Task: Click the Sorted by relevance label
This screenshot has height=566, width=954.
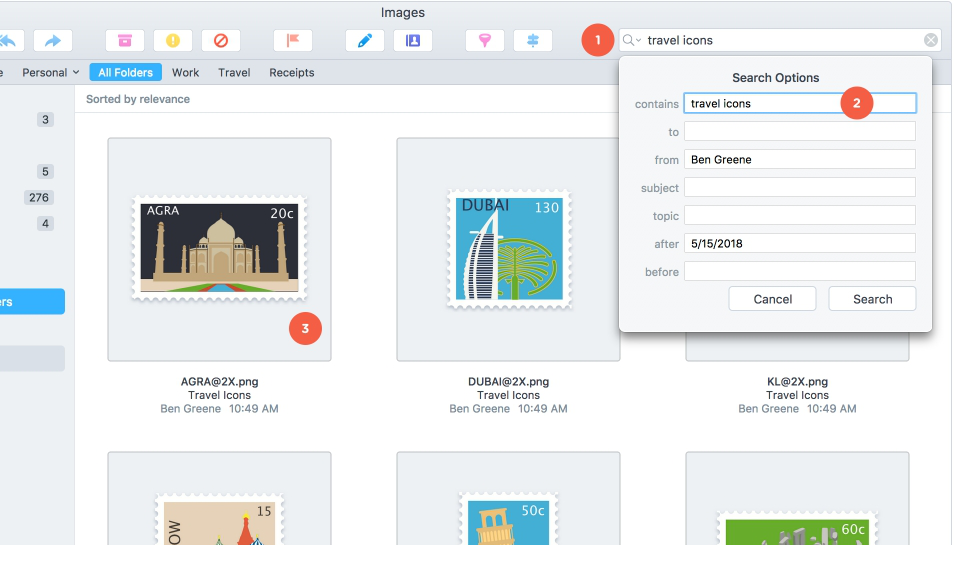Action: (x=138, y=99)
